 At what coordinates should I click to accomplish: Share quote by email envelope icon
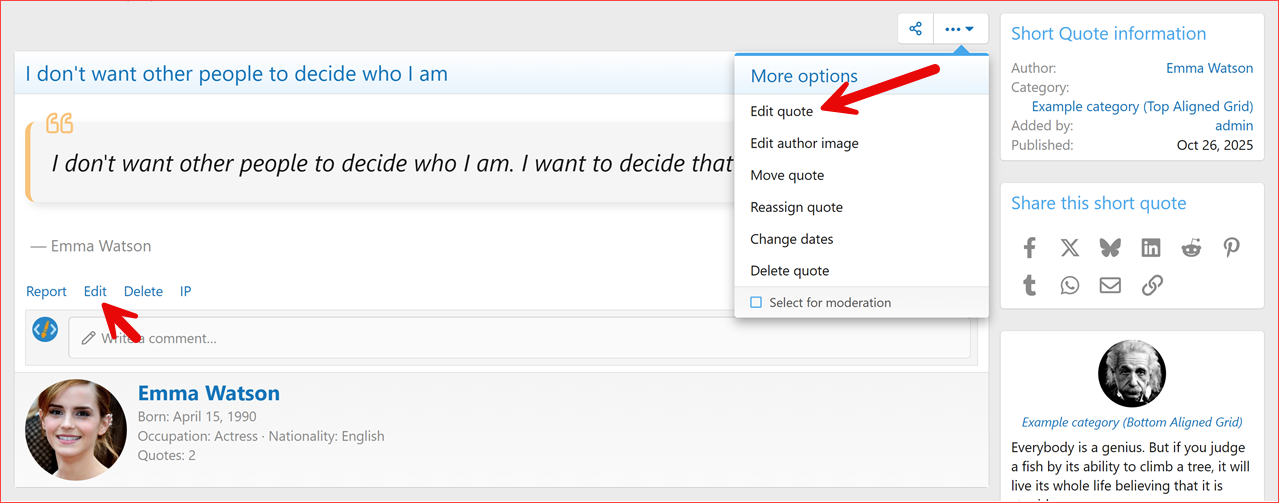[1110, 286]
